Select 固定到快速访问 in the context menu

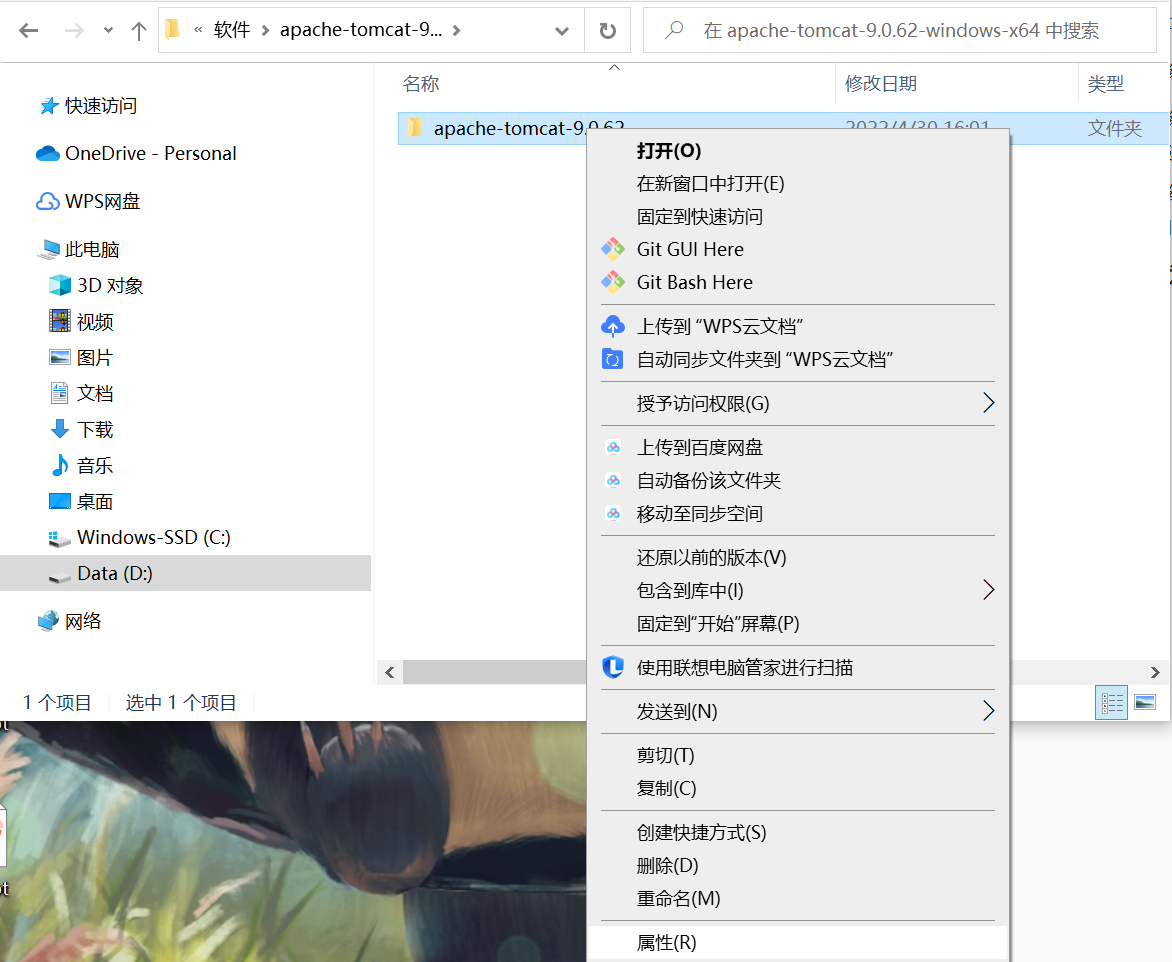pyautogui.click(x=798, y=217)
